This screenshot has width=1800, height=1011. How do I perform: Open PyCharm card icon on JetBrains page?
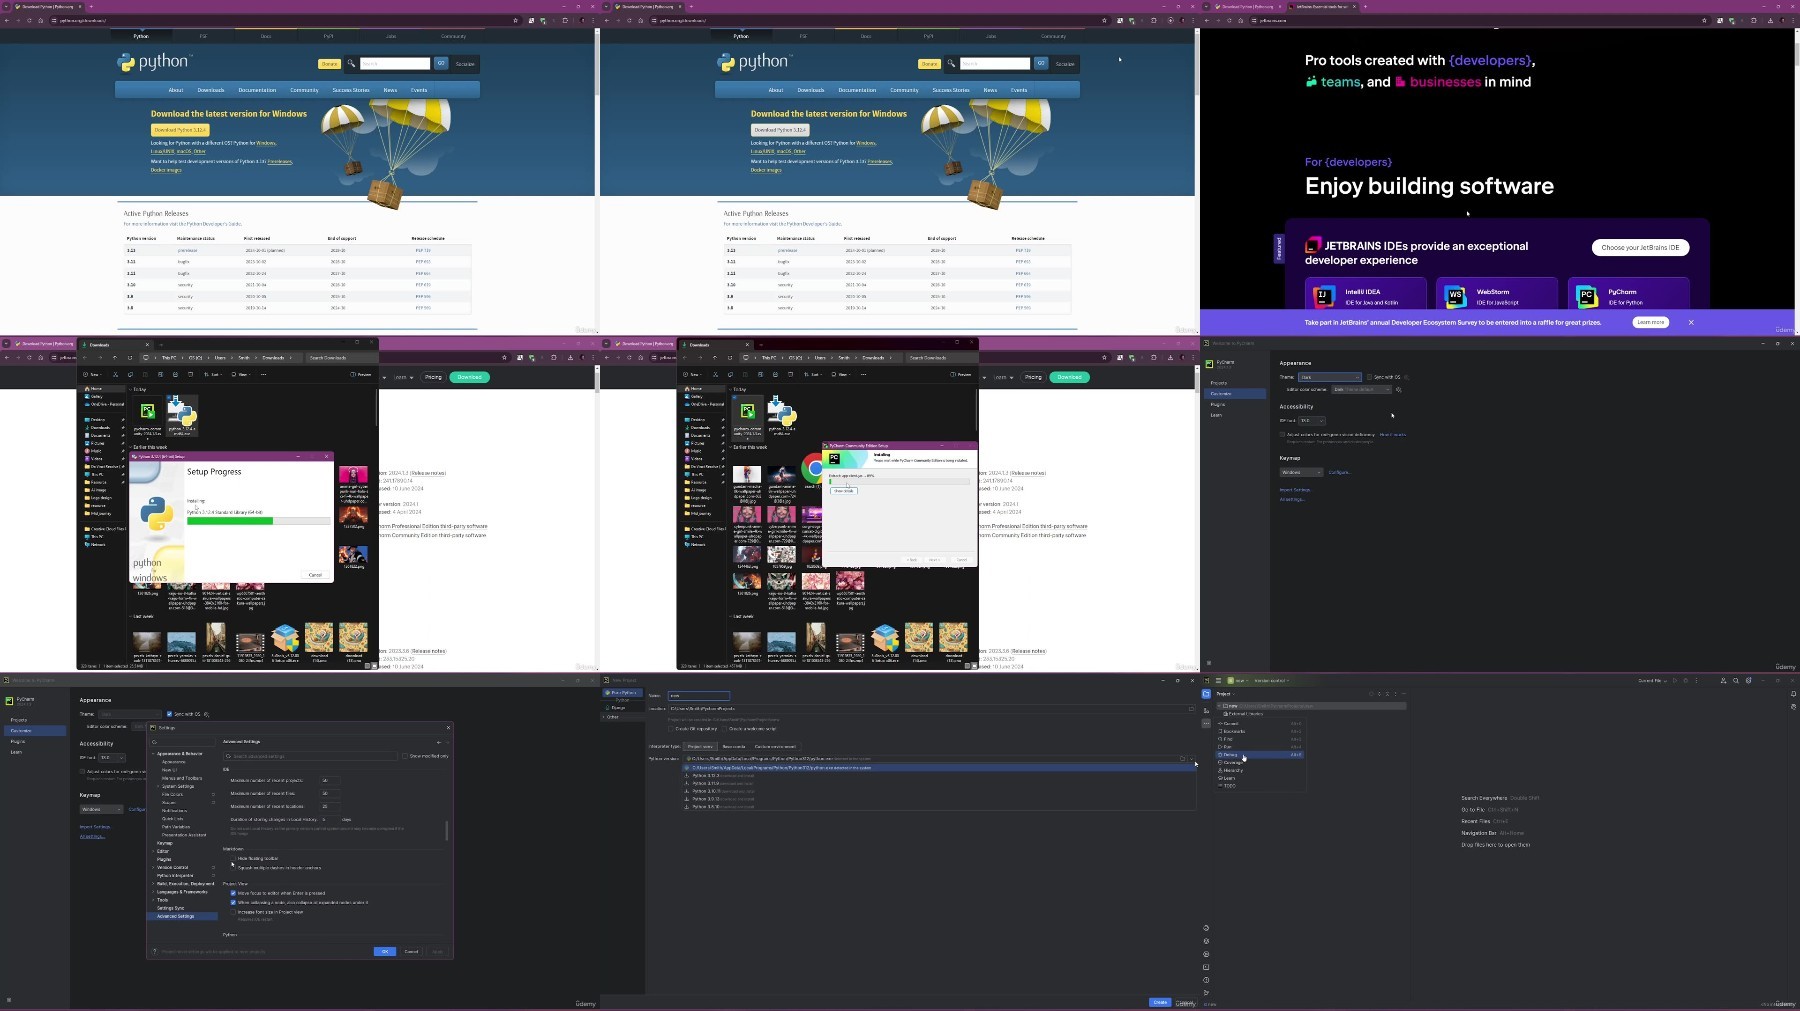pos(1586,296)
